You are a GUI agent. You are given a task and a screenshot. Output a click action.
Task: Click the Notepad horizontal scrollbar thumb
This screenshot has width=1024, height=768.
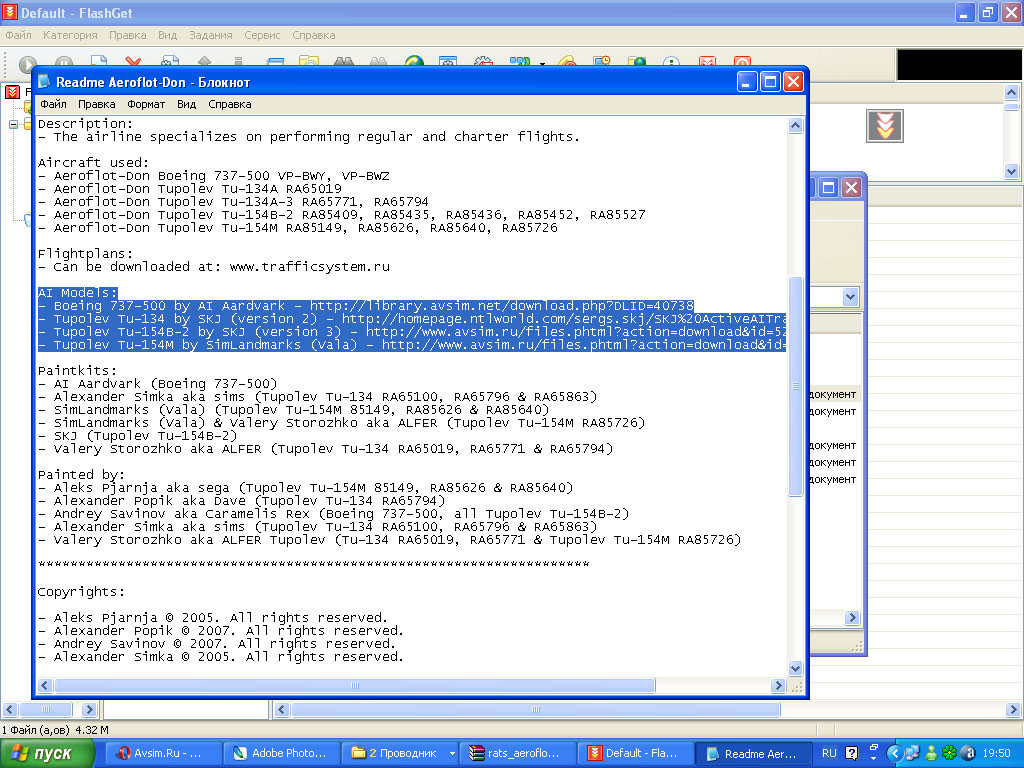(355, 686)
